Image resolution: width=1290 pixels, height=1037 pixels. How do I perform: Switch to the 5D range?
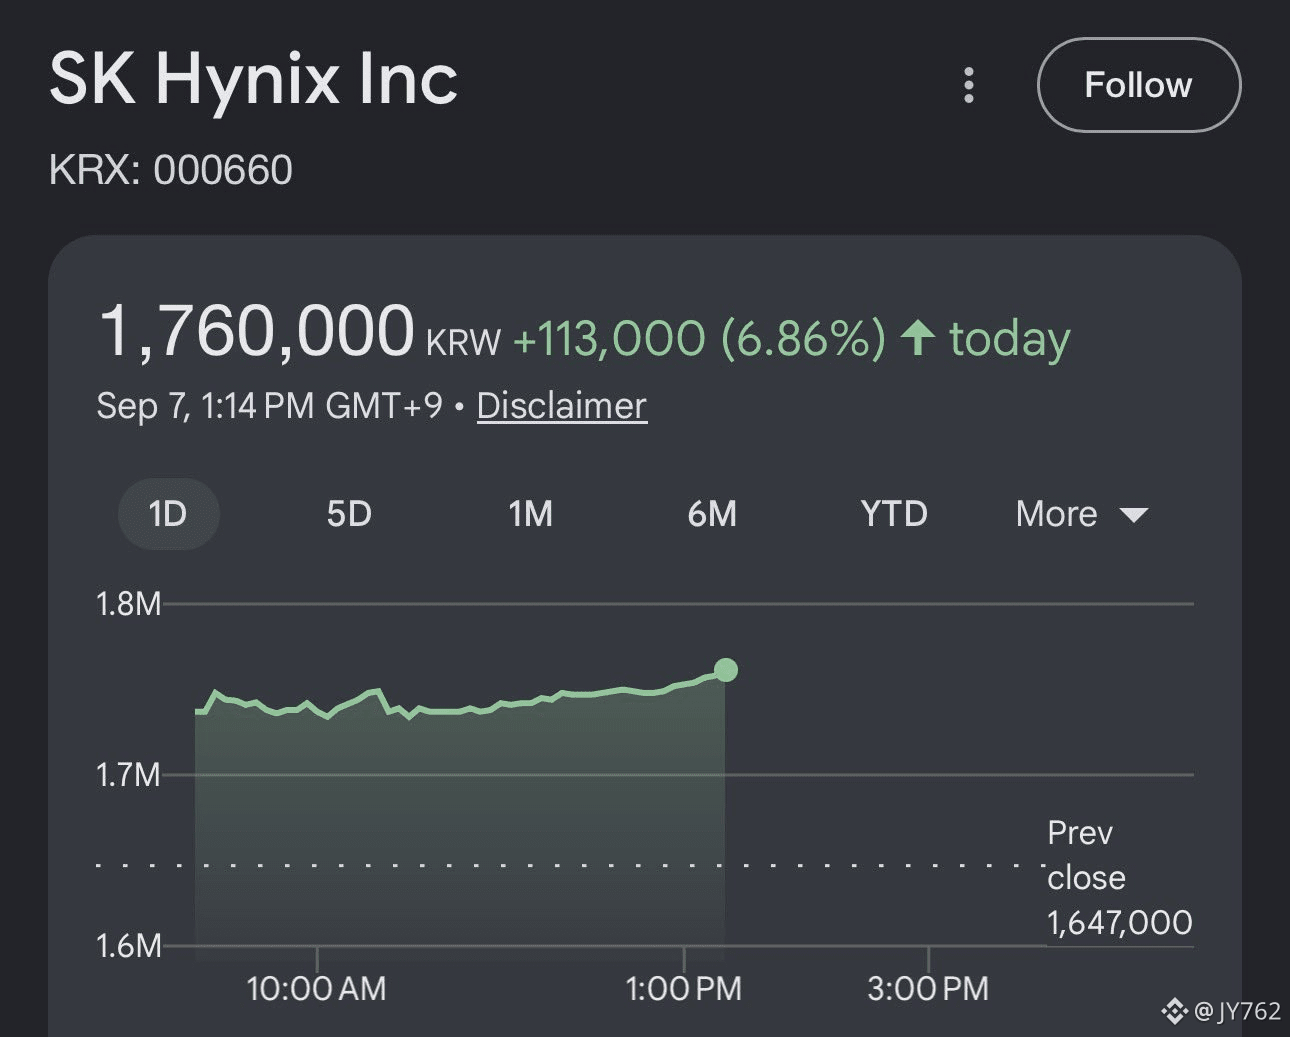coord(349,514)
